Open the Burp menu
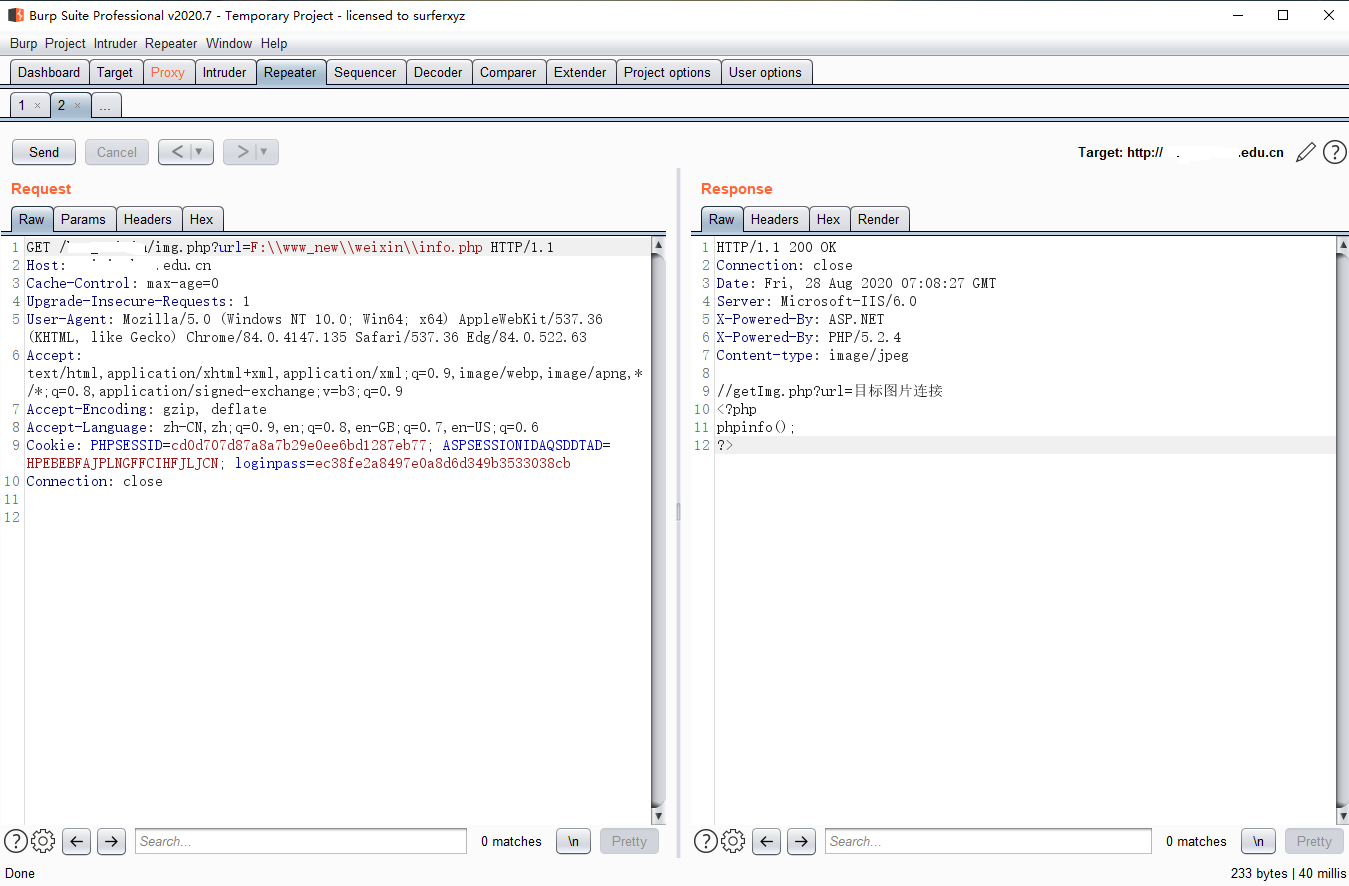The width and height of the screenshot is (1349, 886). click(23, 43)
